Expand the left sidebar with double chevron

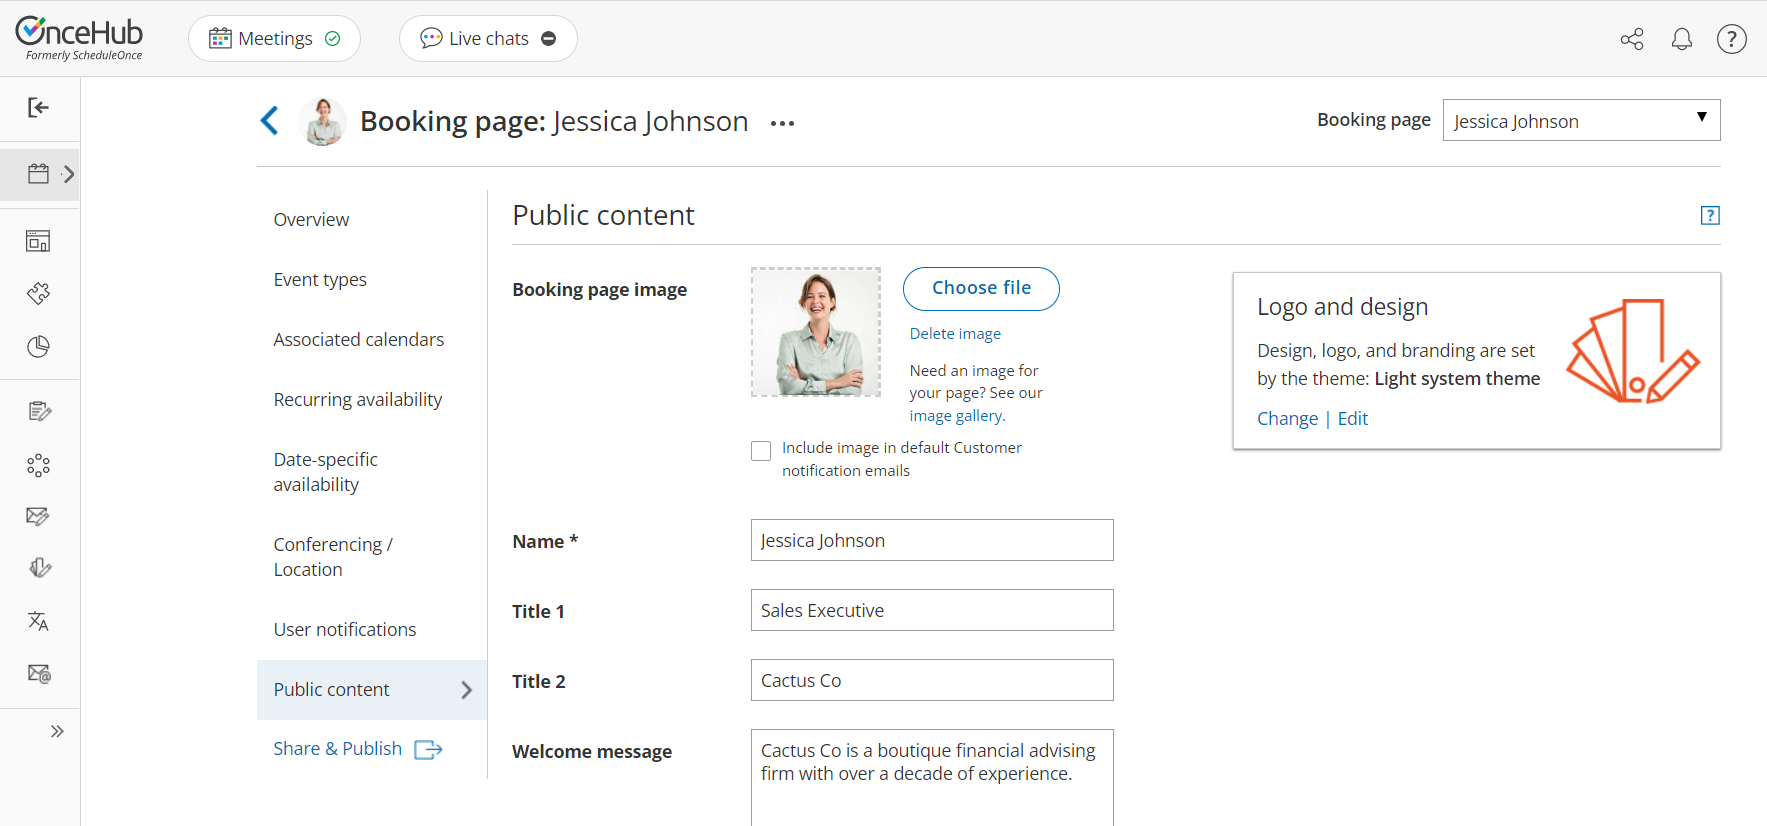57,731
